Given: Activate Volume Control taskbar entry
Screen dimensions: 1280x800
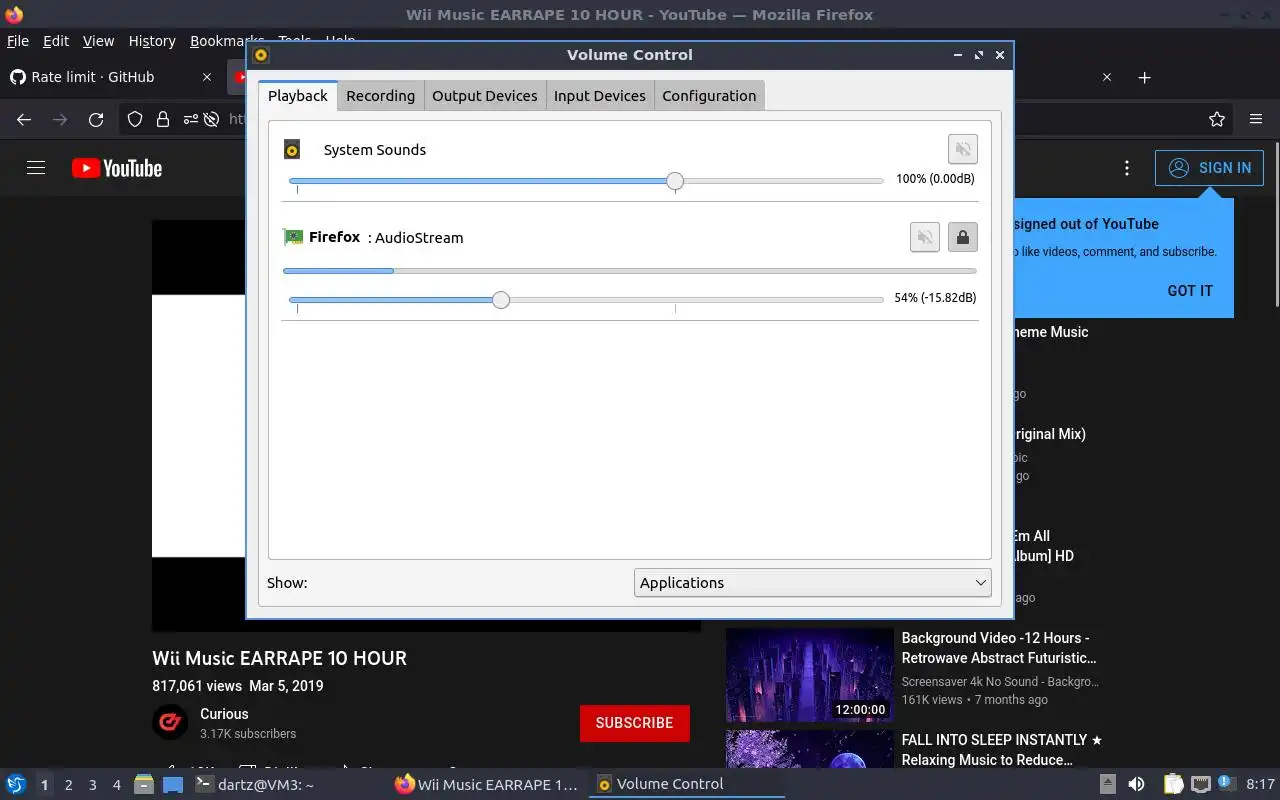Looking at the screenshot, I should pyautogui.click(x=687, y=785).
